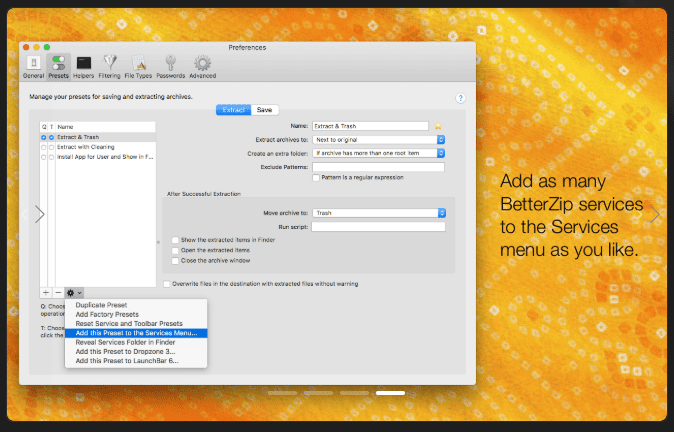The height and width of the screenshot is (432, 674).
Task: Close the Preferences window red button
Action: pyautogui.click(x=26, y=47)
